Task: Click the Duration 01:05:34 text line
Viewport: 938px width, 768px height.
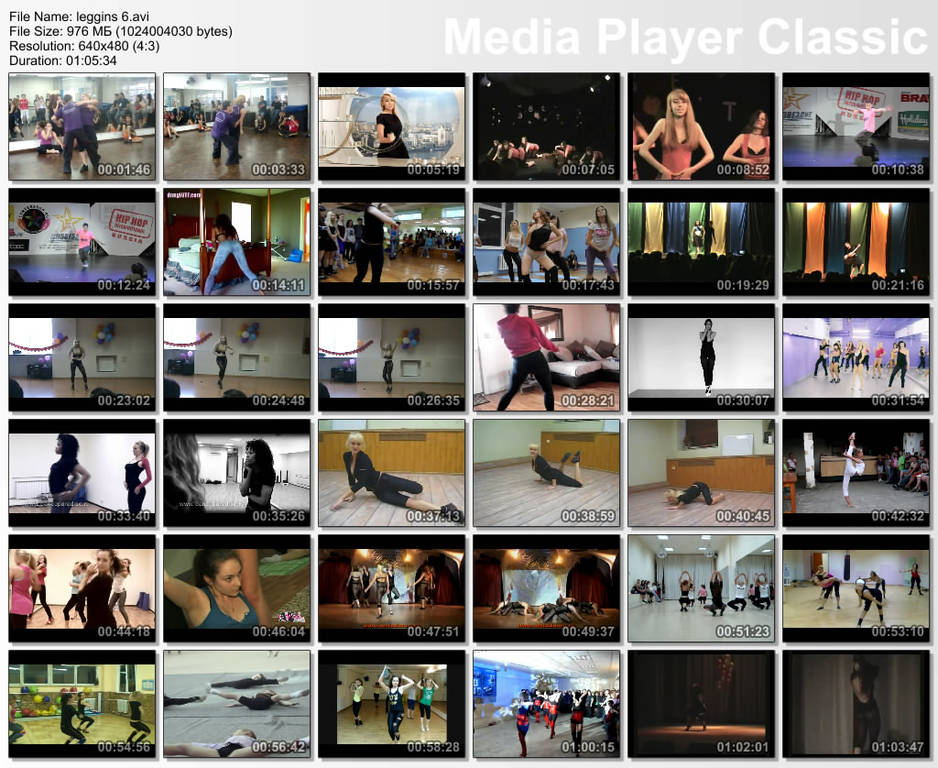Action: [x=63, y=60]
